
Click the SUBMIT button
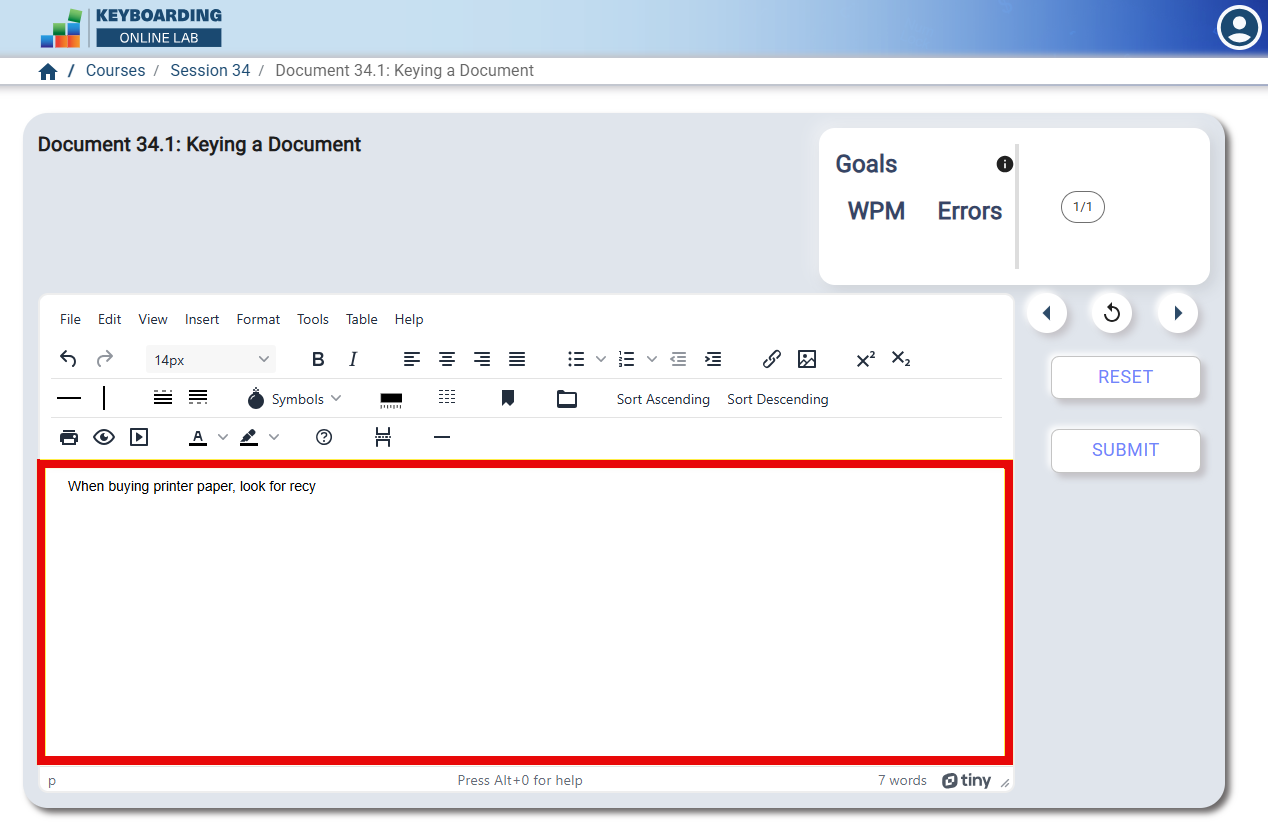tap(1125, 450)
